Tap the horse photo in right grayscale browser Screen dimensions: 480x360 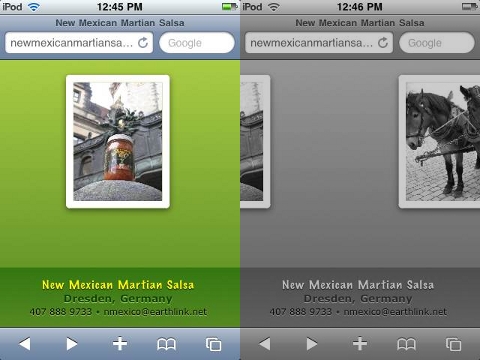439,142
